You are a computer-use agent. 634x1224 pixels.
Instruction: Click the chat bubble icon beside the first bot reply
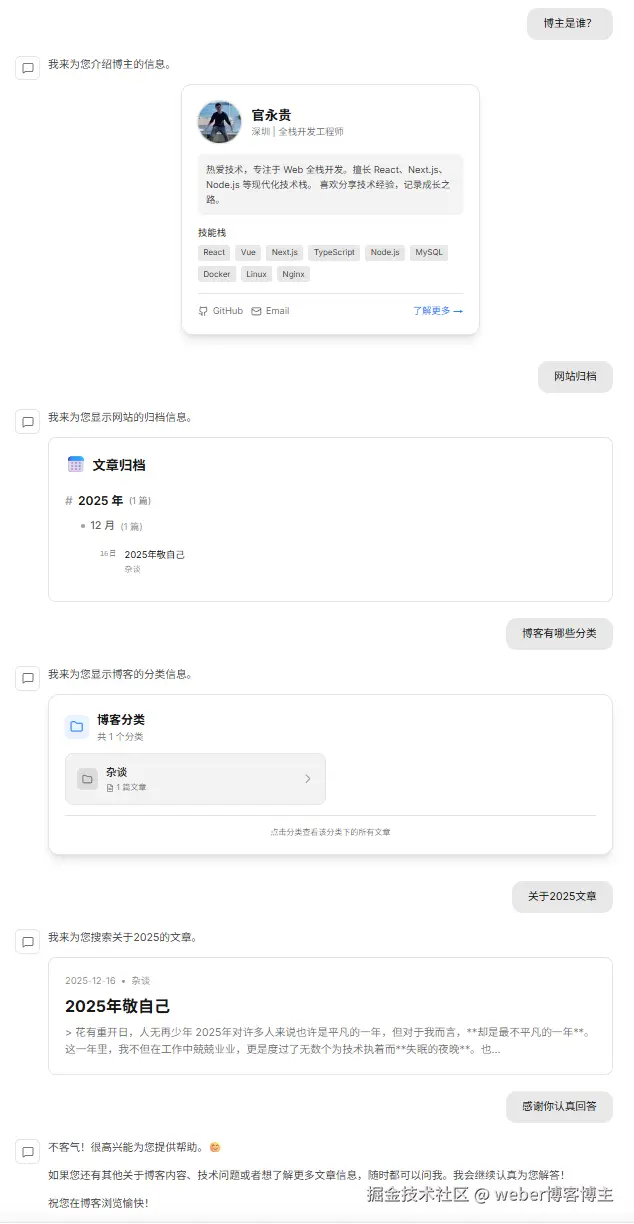click(27, 67)
